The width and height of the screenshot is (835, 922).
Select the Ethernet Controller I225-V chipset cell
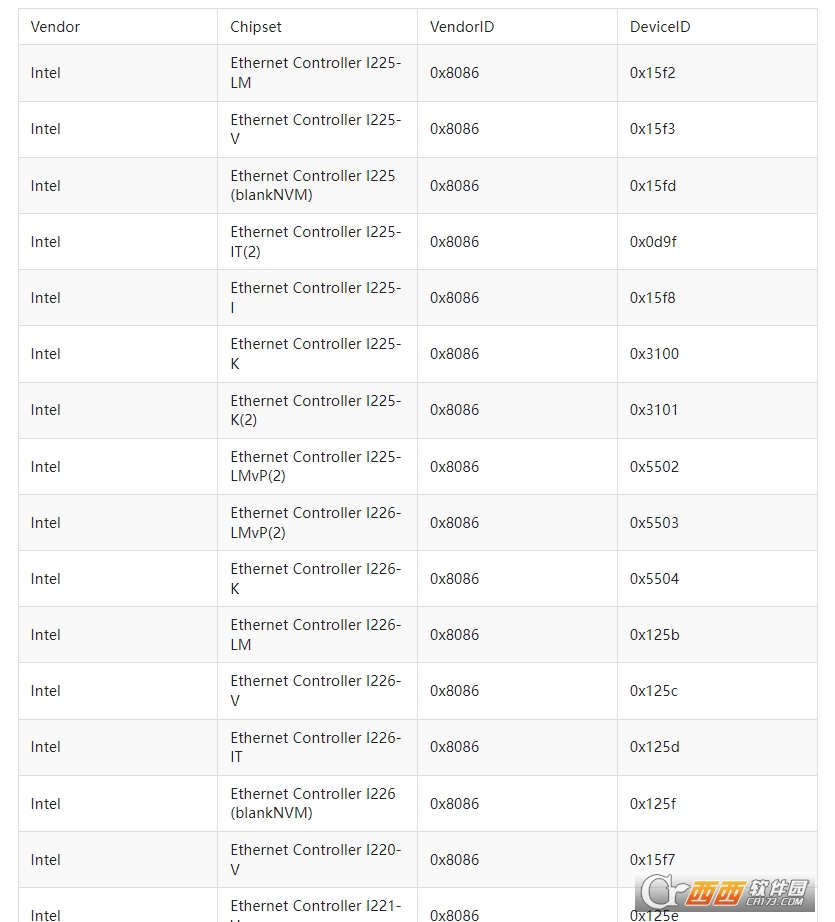(315, 129)
